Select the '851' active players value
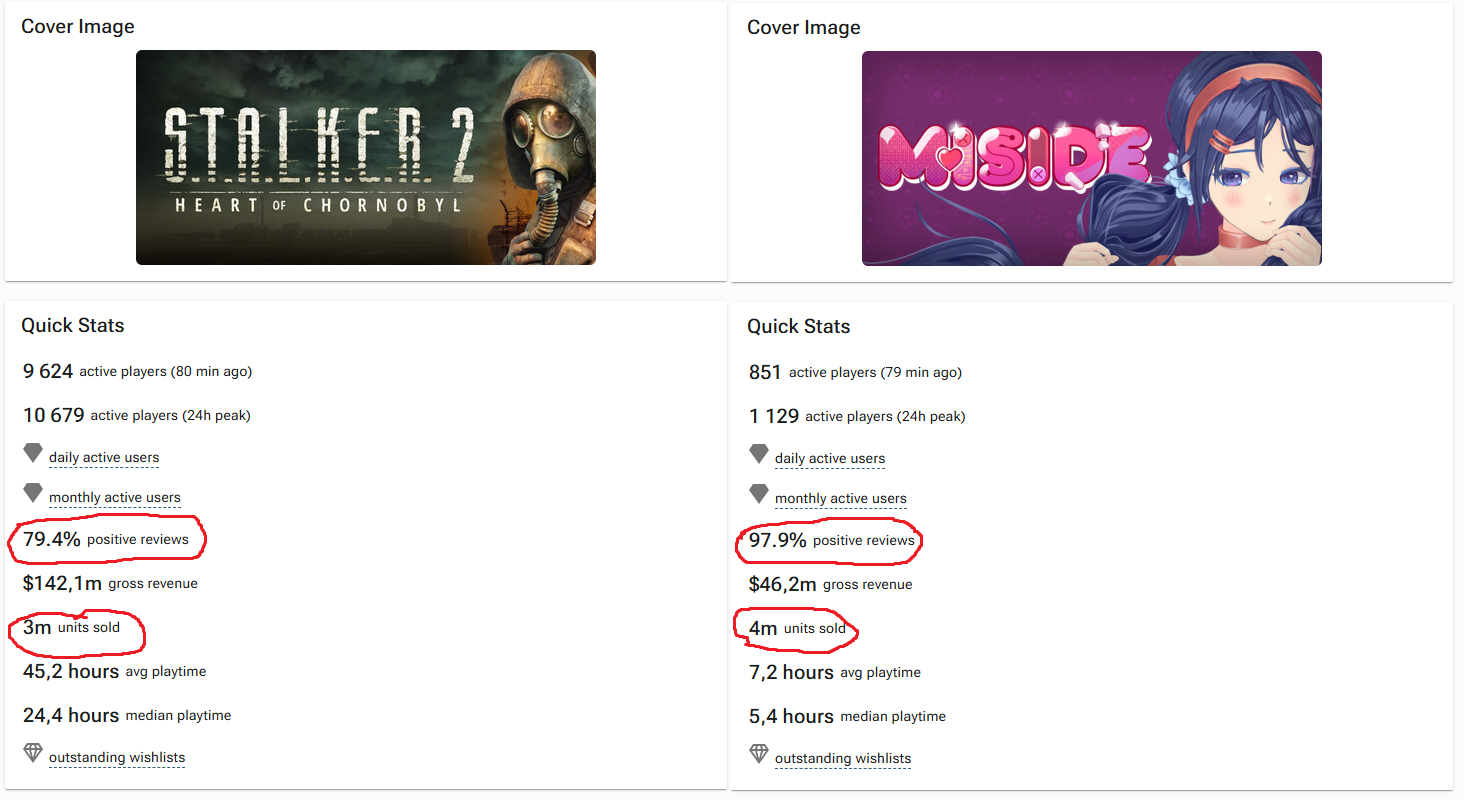 765,372
